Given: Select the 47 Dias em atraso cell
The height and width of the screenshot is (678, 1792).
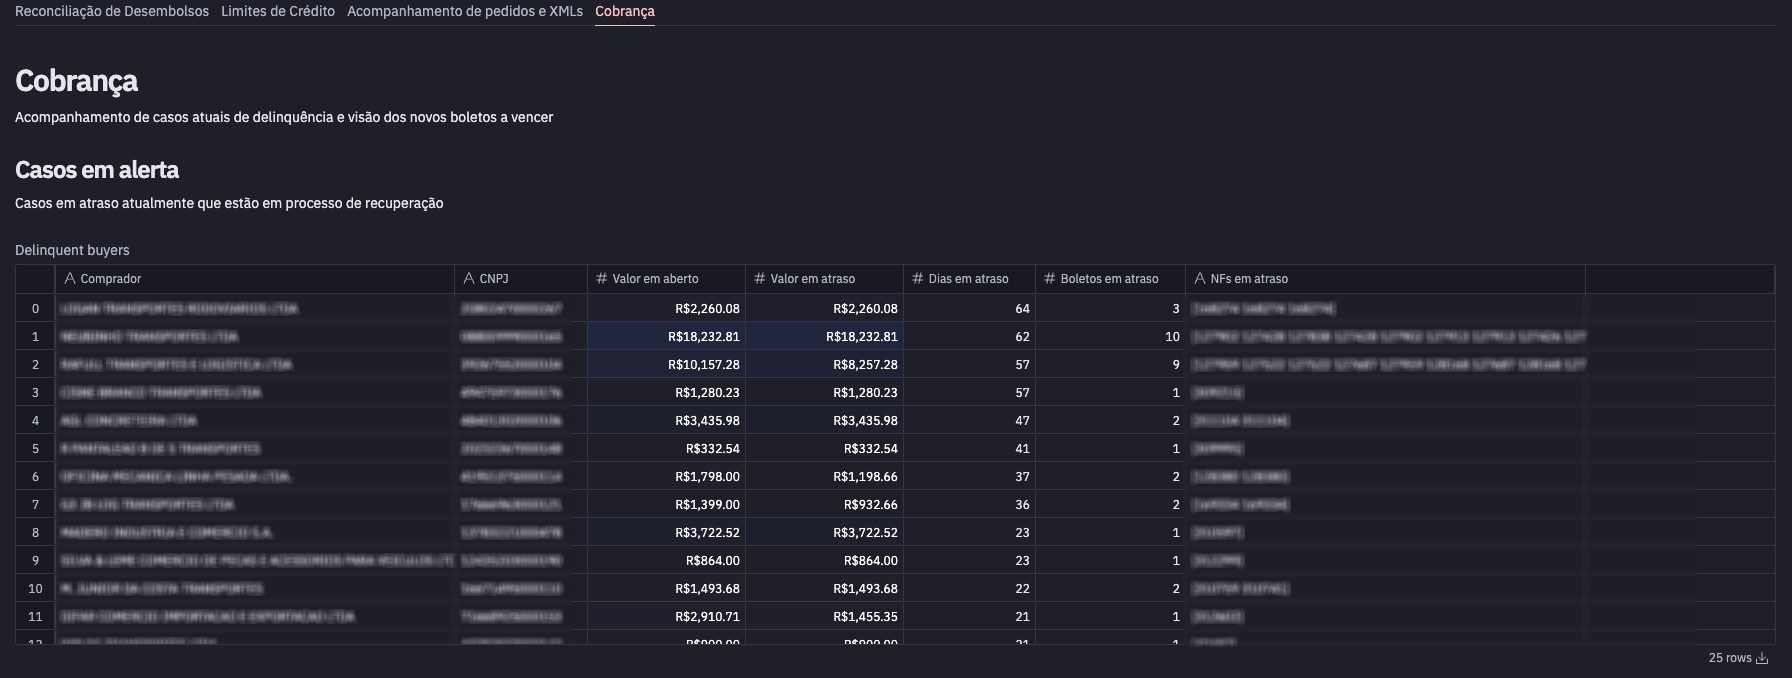Looking at the screenshot, I should click(x=969, y=421).
